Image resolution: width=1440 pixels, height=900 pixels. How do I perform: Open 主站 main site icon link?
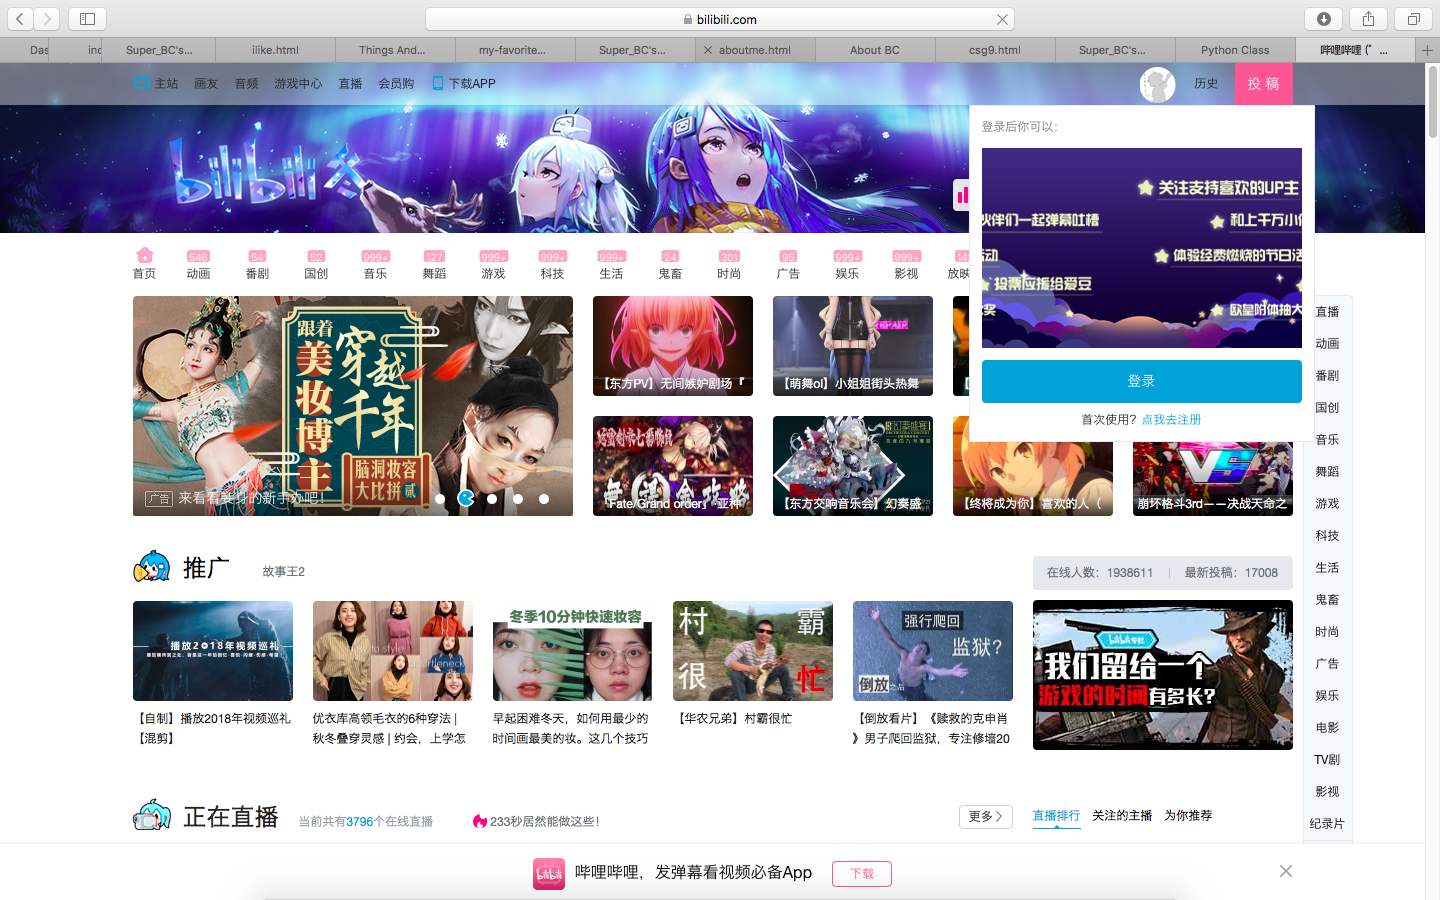coord(156,83)
